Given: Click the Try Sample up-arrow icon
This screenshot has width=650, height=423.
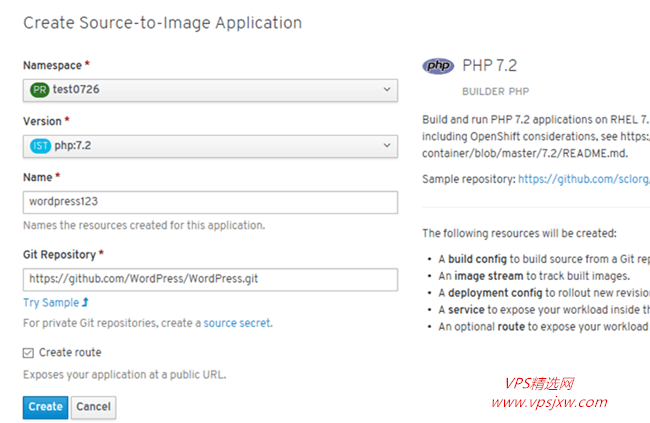Looking at the screenshot, I should point(85,302).
